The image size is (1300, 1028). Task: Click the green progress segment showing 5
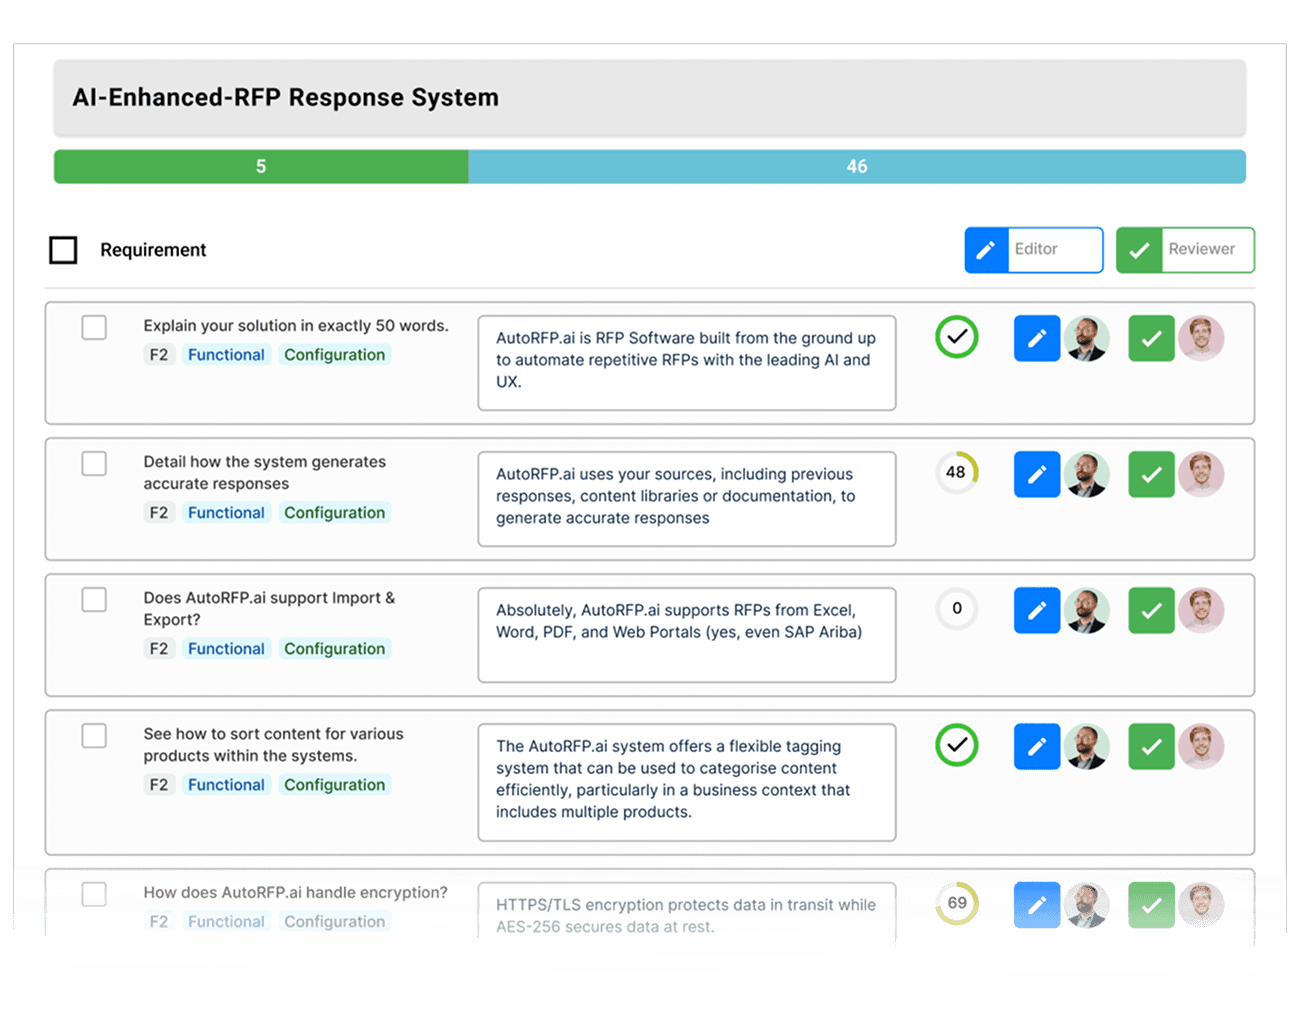[261, 167]
